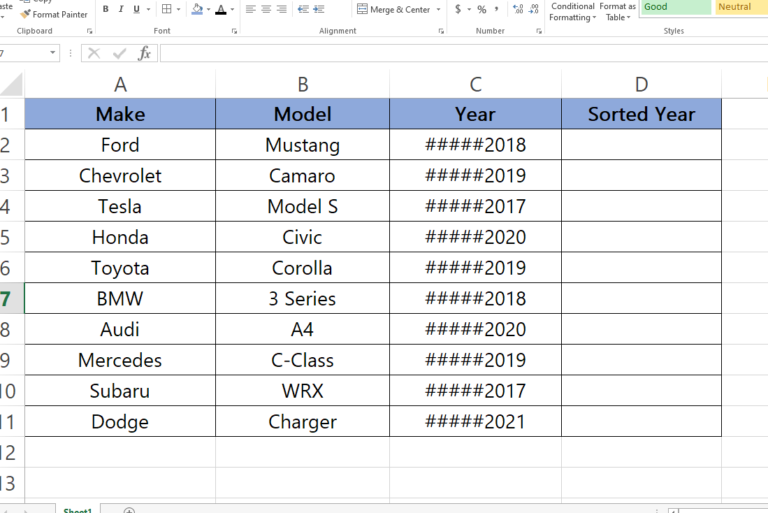The width and height of the screenshot is (768, 513).
Task: Click the Increase Indent icon
Action: click(x=319, y=10)
